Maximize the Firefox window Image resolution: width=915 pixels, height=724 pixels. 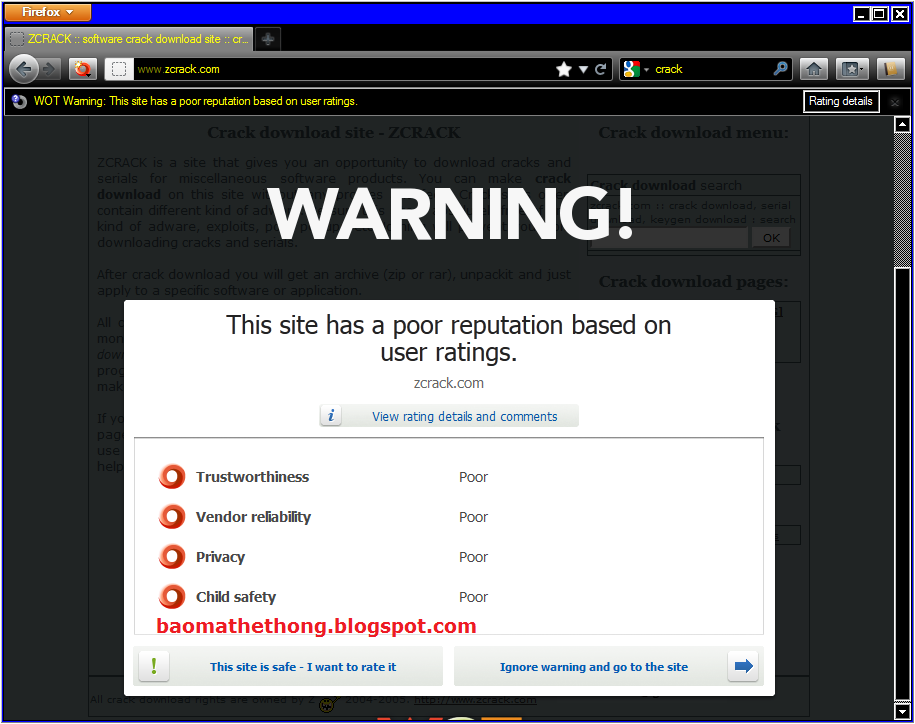pos(880,13)
